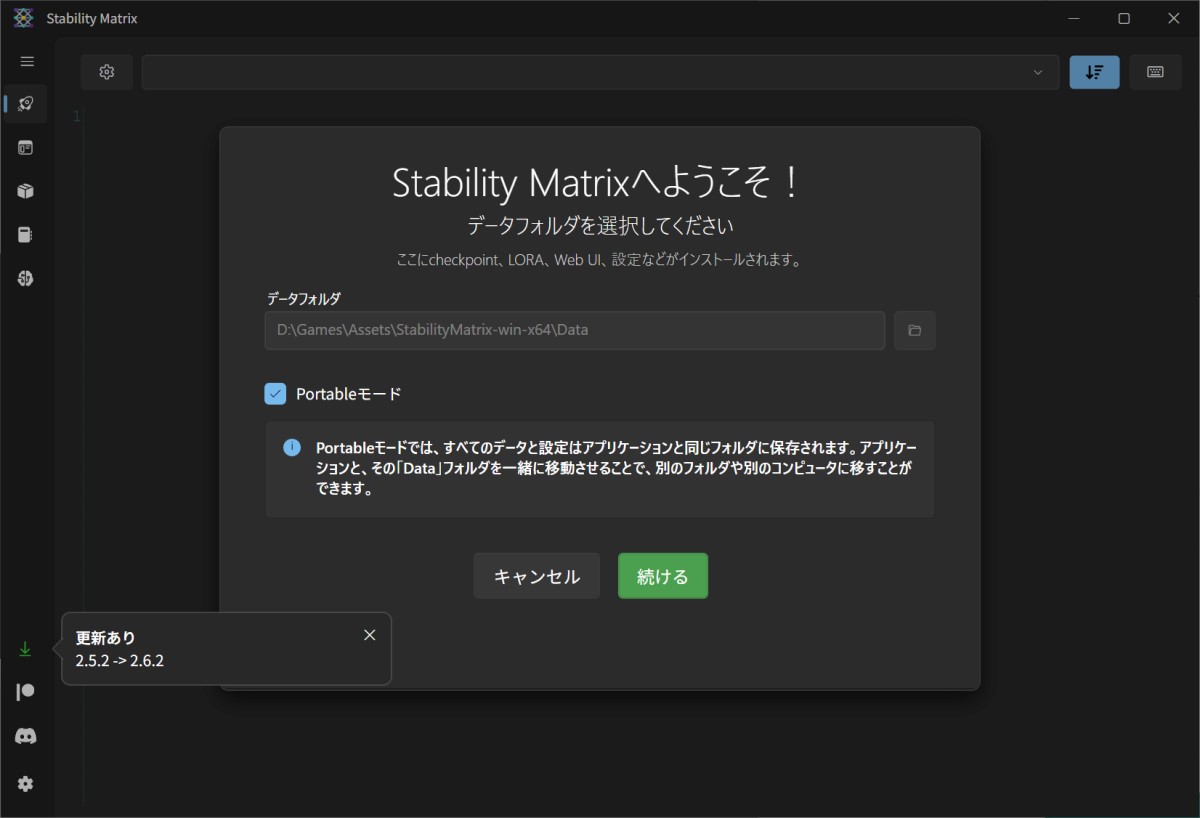Open the Patreon icon in sidebar
This screenshot has height=818, width=1200.
tap(26, 692)
